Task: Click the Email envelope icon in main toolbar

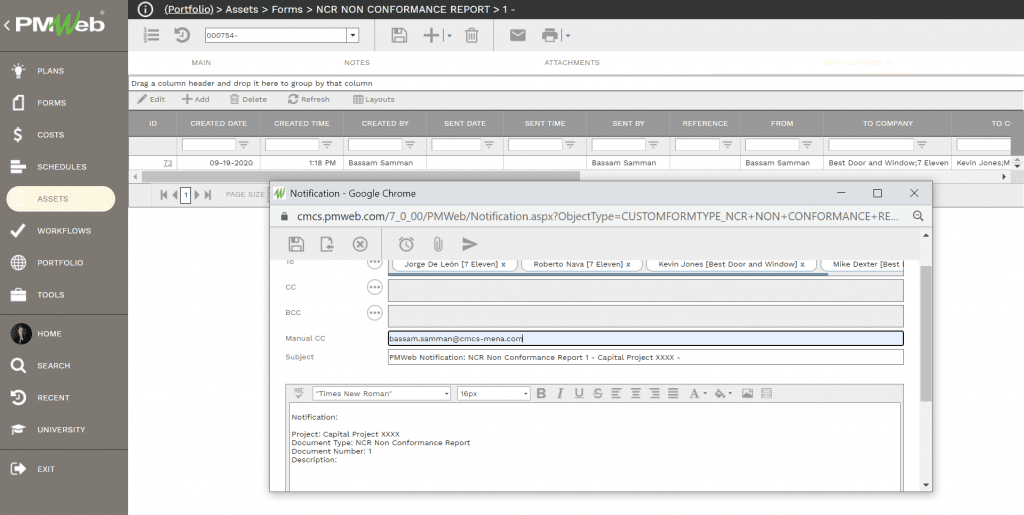Action: (518, 35)
